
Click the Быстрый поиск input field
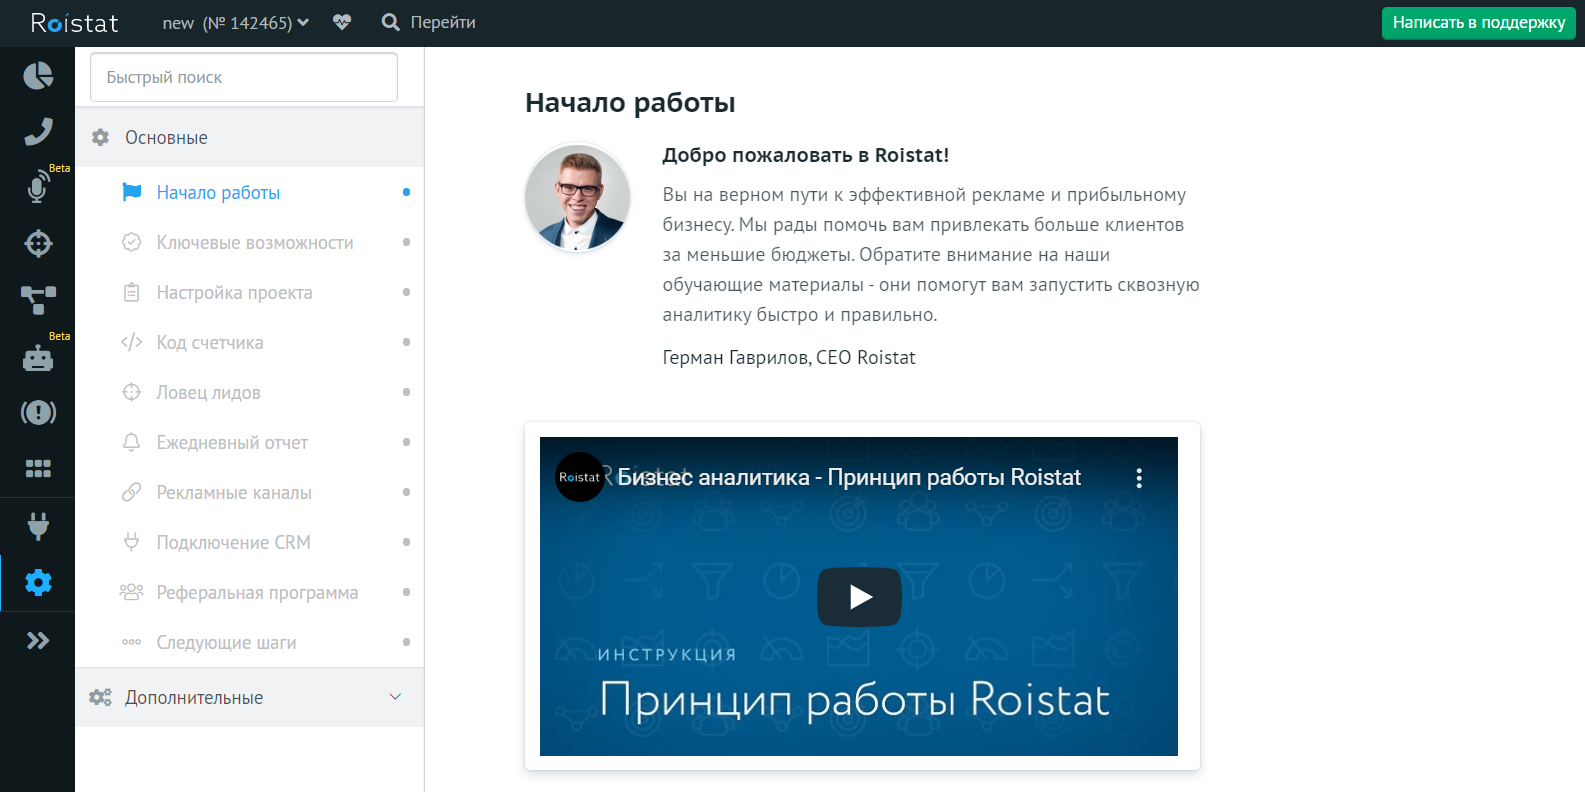(x=244, y=77)
